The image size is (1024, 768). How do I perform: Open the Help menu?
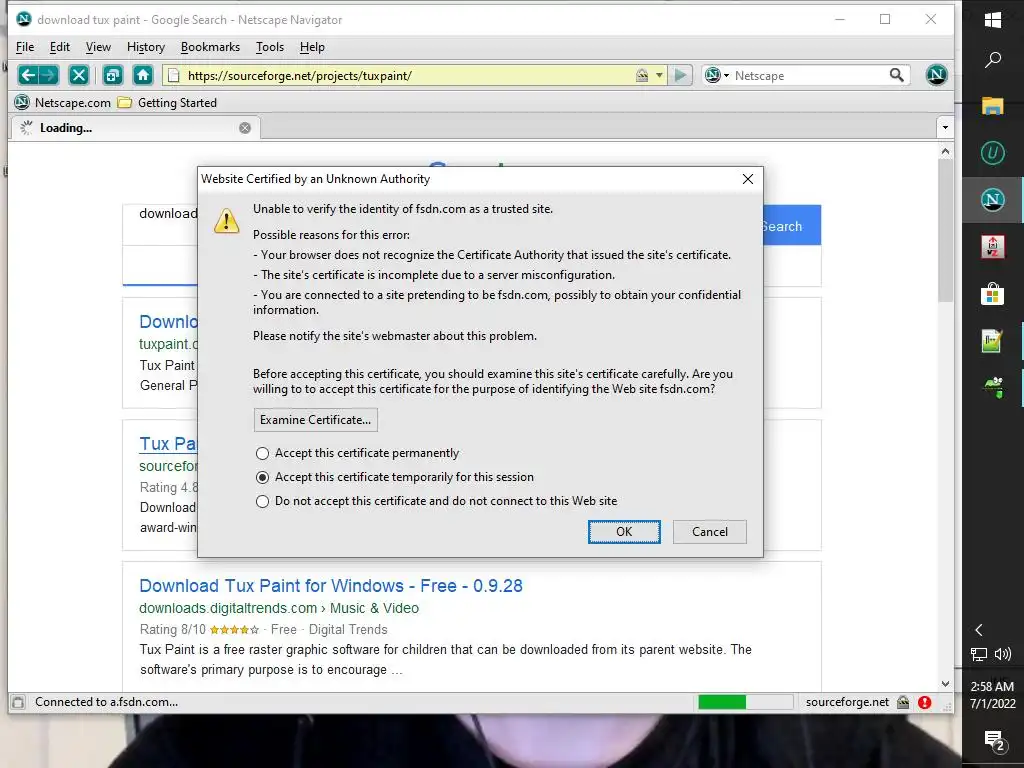point(312,47)
